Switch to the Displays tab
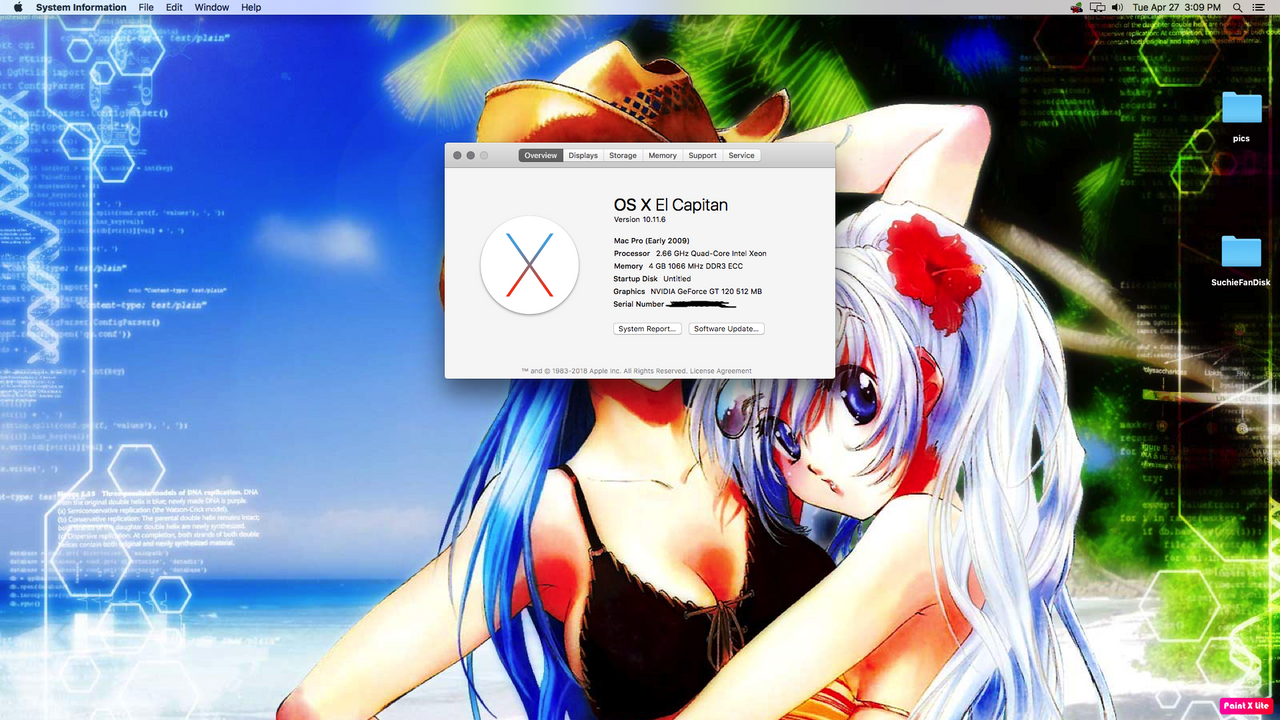This screenshot has width=1280, height=720. pos(583,155)
